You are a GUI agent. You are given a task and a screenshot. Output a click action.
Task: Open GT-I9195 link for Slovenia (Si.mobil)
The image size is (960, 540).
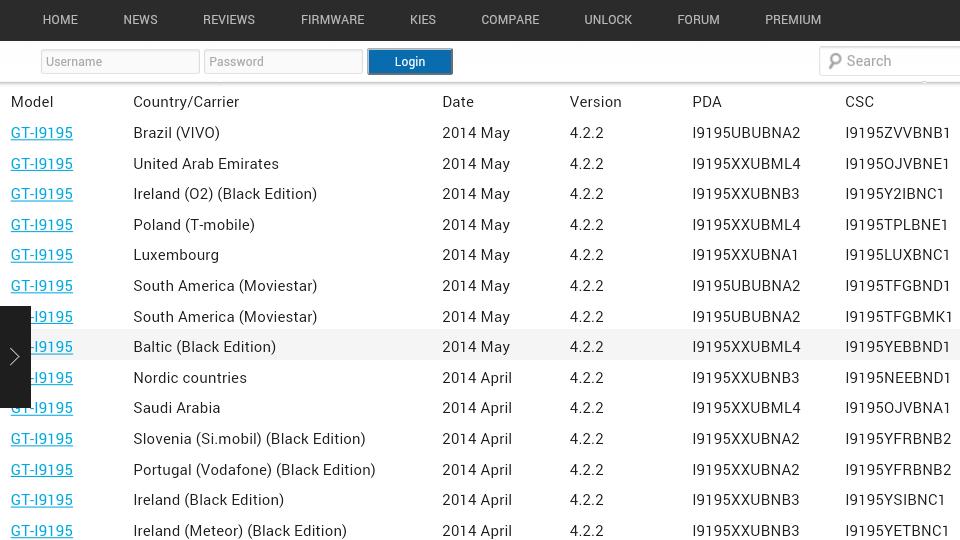point(42,439)
